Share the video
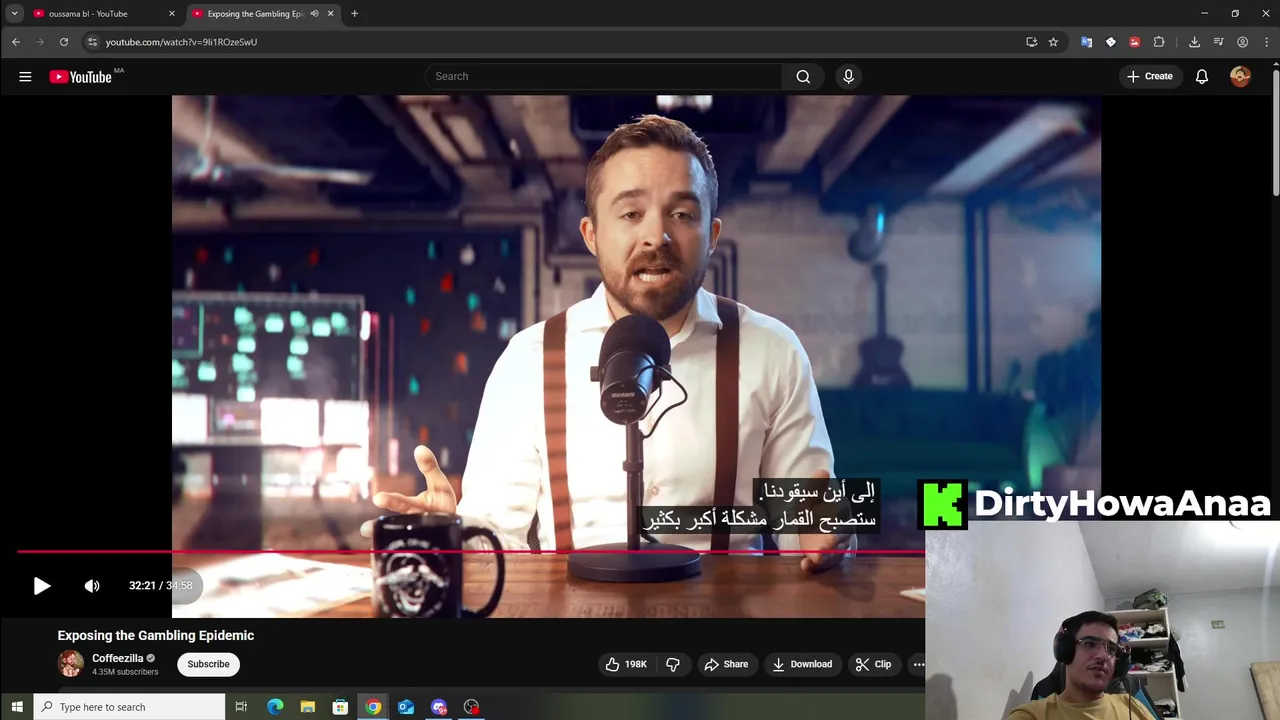 (x=726, y=664)
